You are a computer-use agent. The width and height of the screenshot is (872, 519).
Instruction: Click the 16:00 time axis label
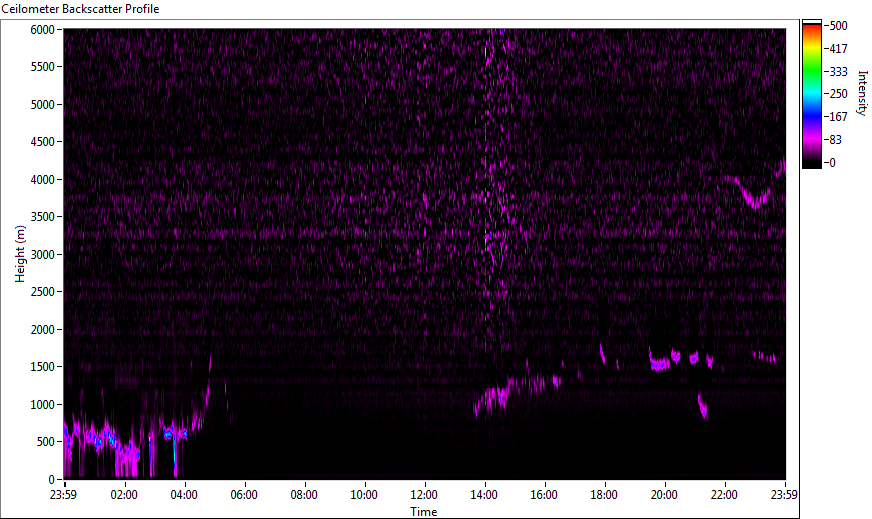pyautogui.click(x=544, y=495)
